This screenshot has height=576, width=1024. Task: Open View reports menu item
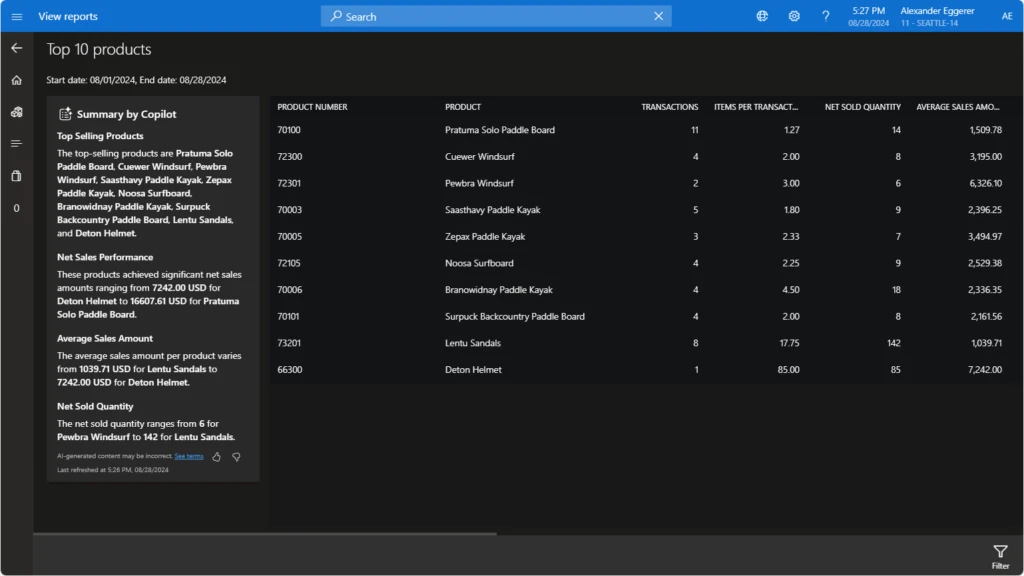click(67, 16)
